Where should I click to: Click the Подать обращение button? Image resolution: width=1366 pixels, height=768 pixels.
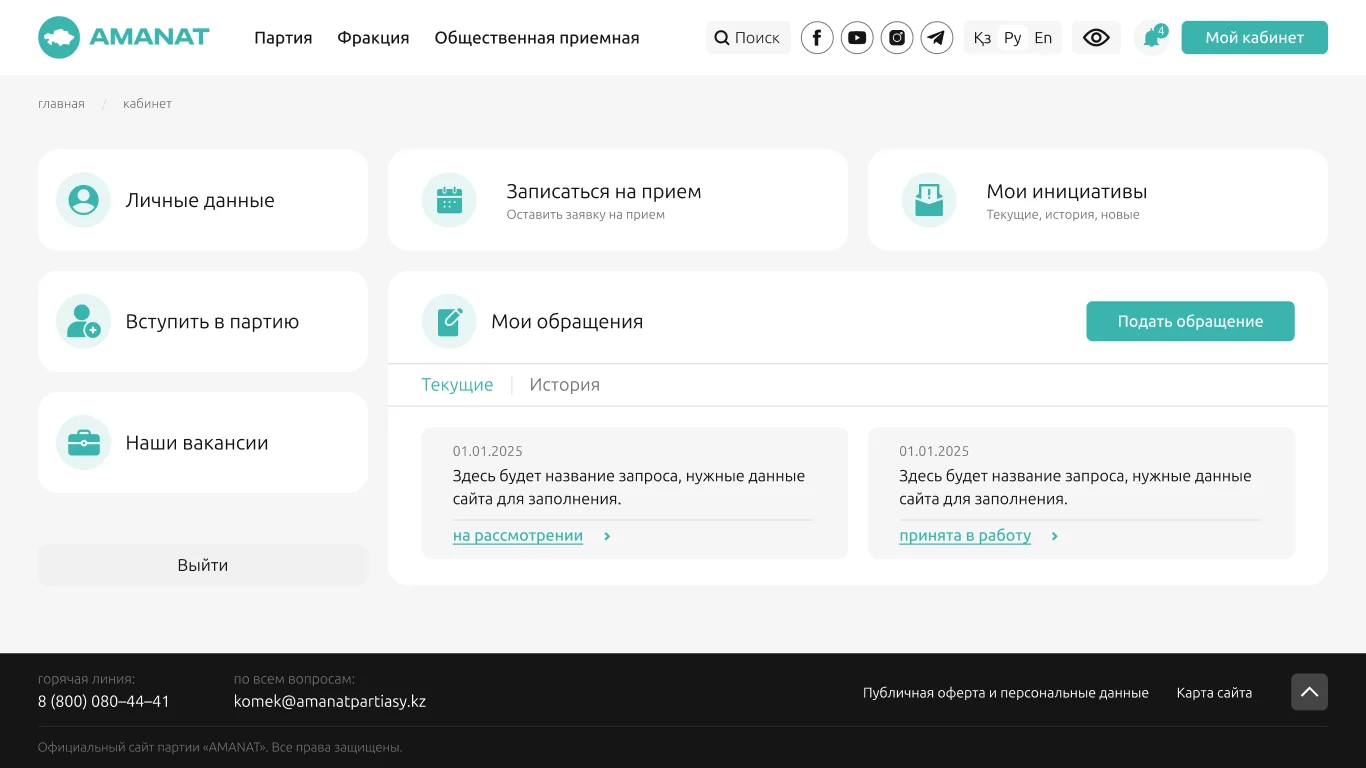tap(1190, 321)
